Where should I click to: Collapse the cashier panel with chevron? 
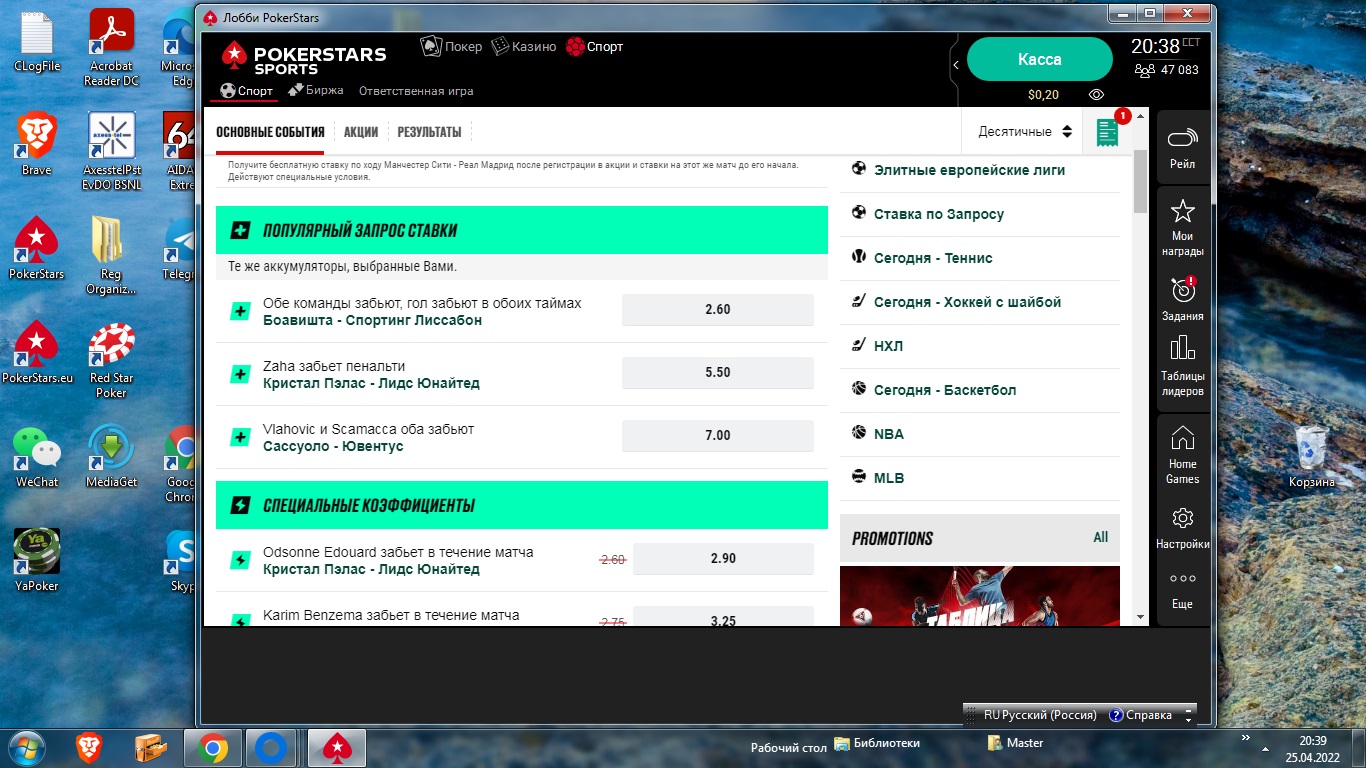956,65
